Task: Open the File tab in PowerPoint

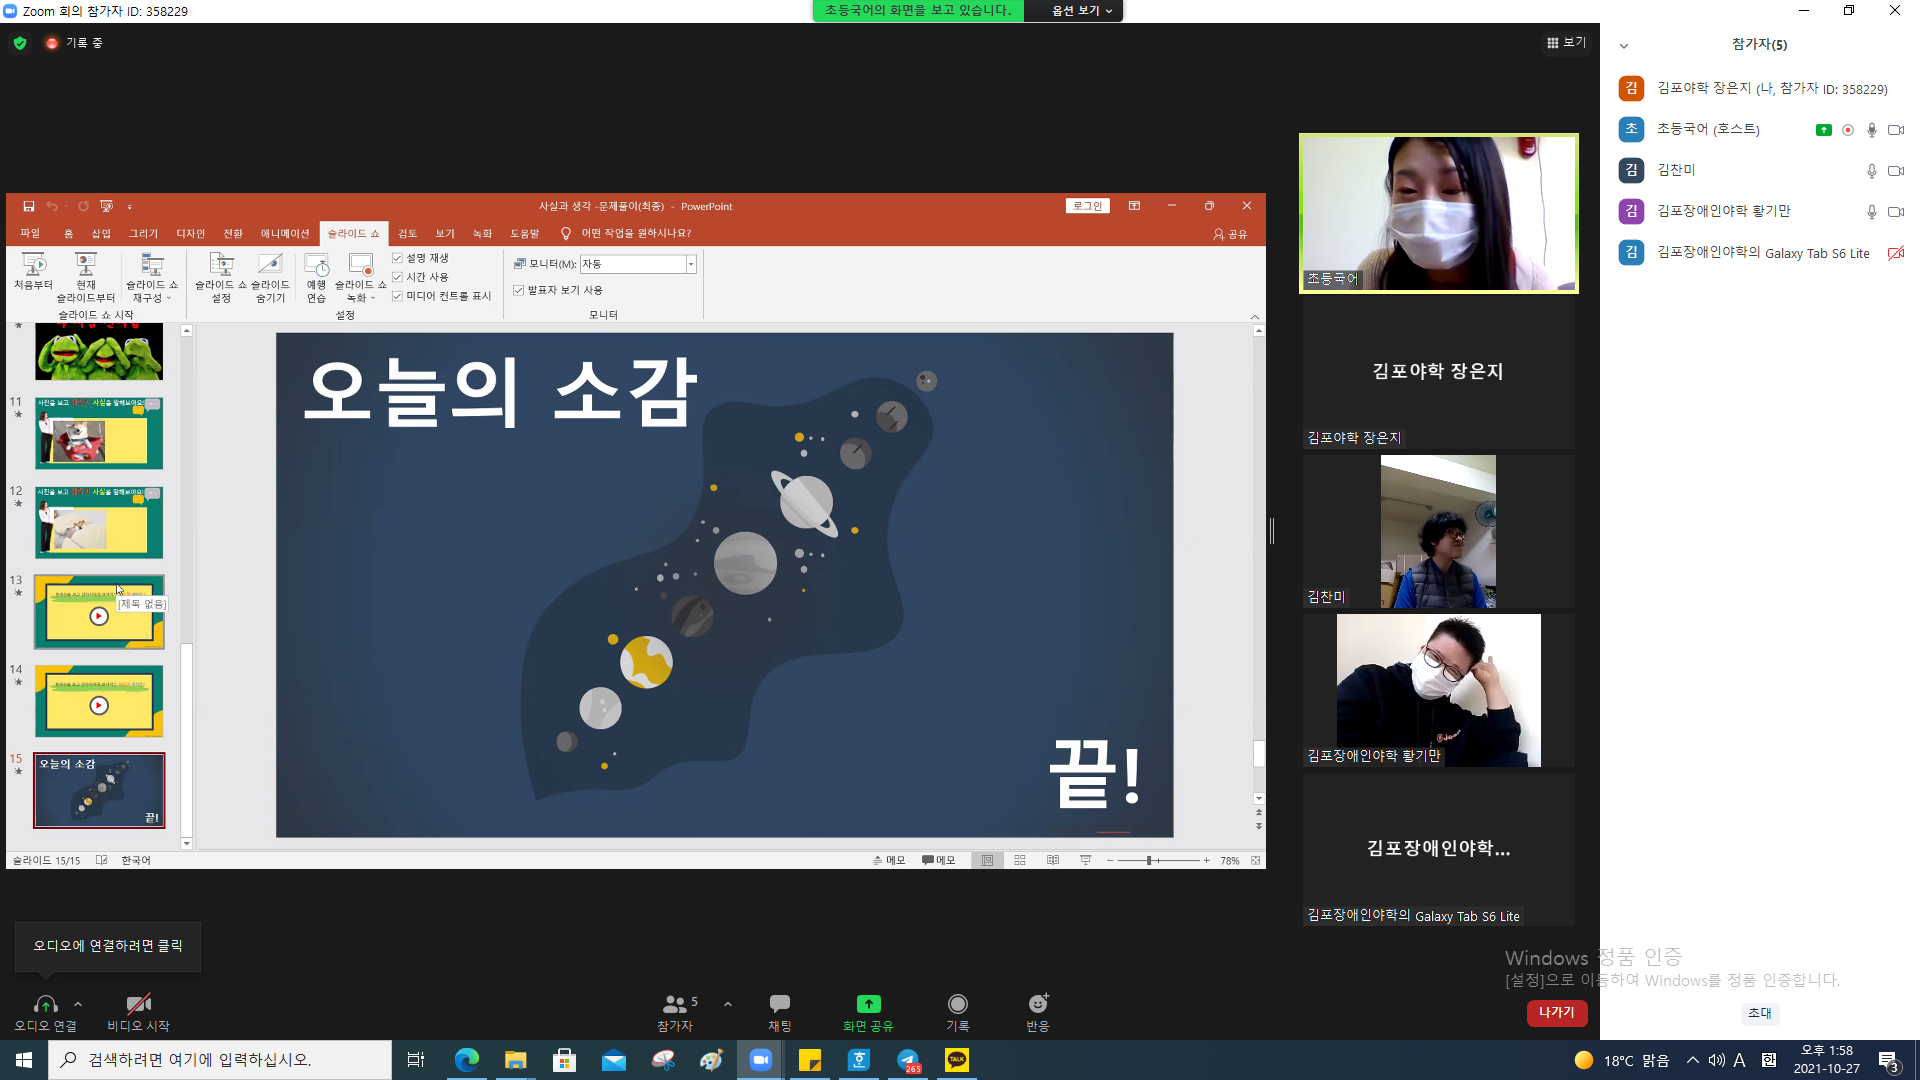Action: pyautogui.click(x=30, y=234)
